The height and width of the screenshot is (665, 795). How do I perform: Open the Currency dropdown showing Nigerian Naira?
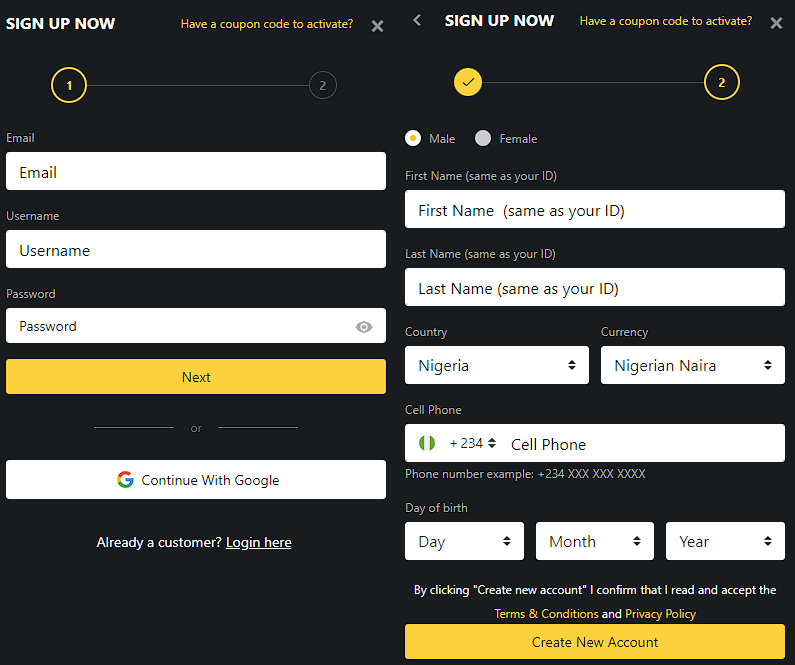(692, 366)
